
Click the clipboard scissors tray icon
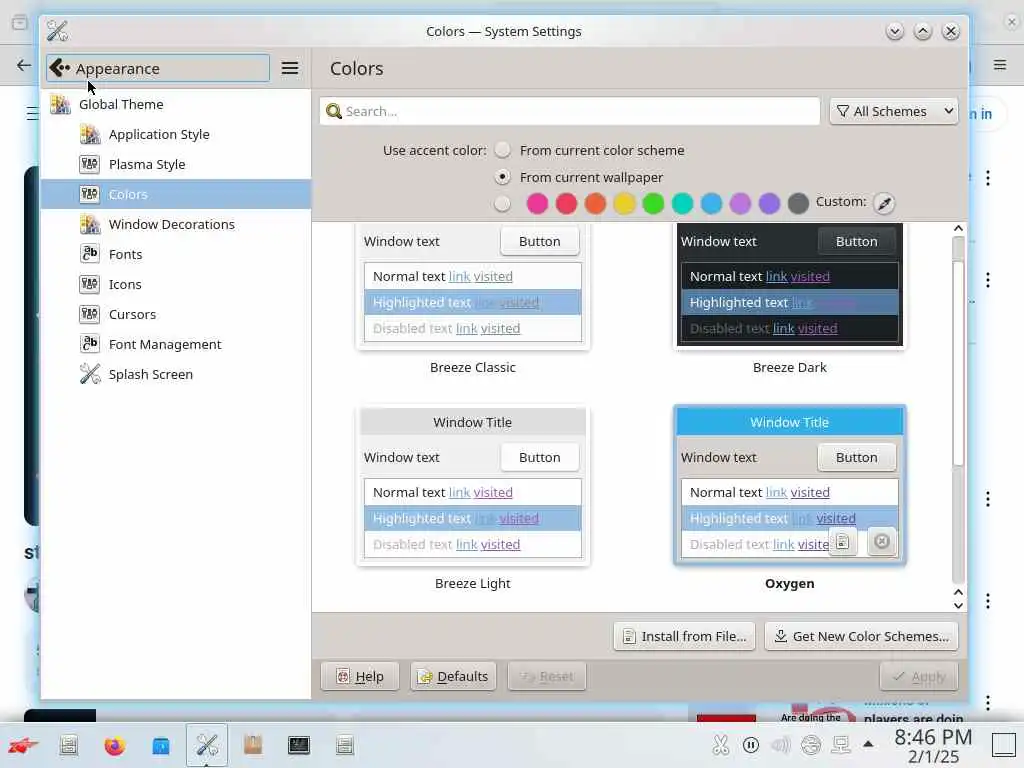coord(720,744)
